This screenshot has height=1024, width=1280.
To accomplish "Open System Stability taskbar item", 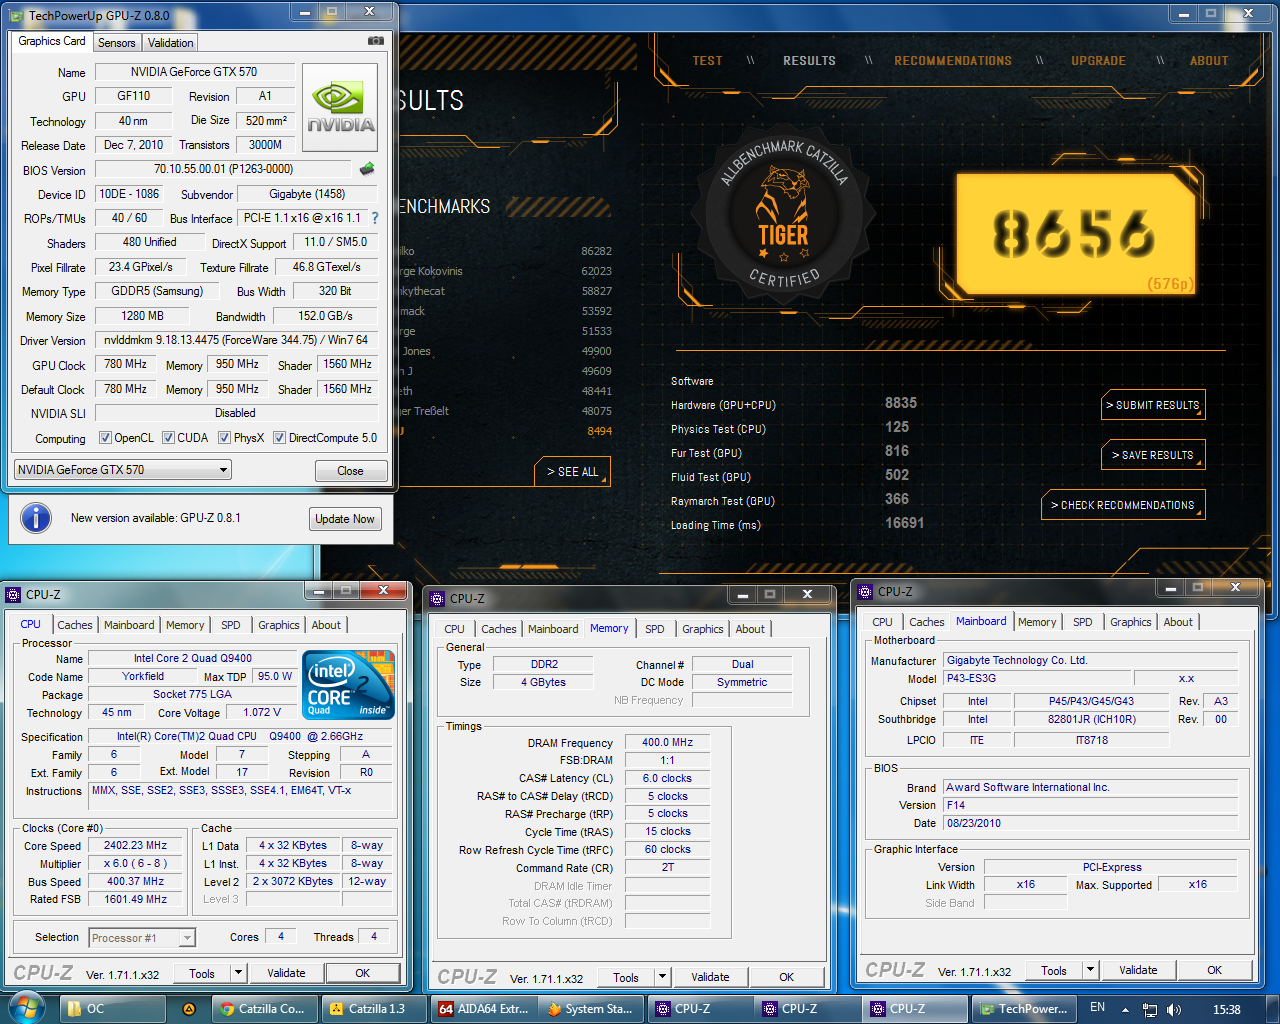I will 591,1009.
